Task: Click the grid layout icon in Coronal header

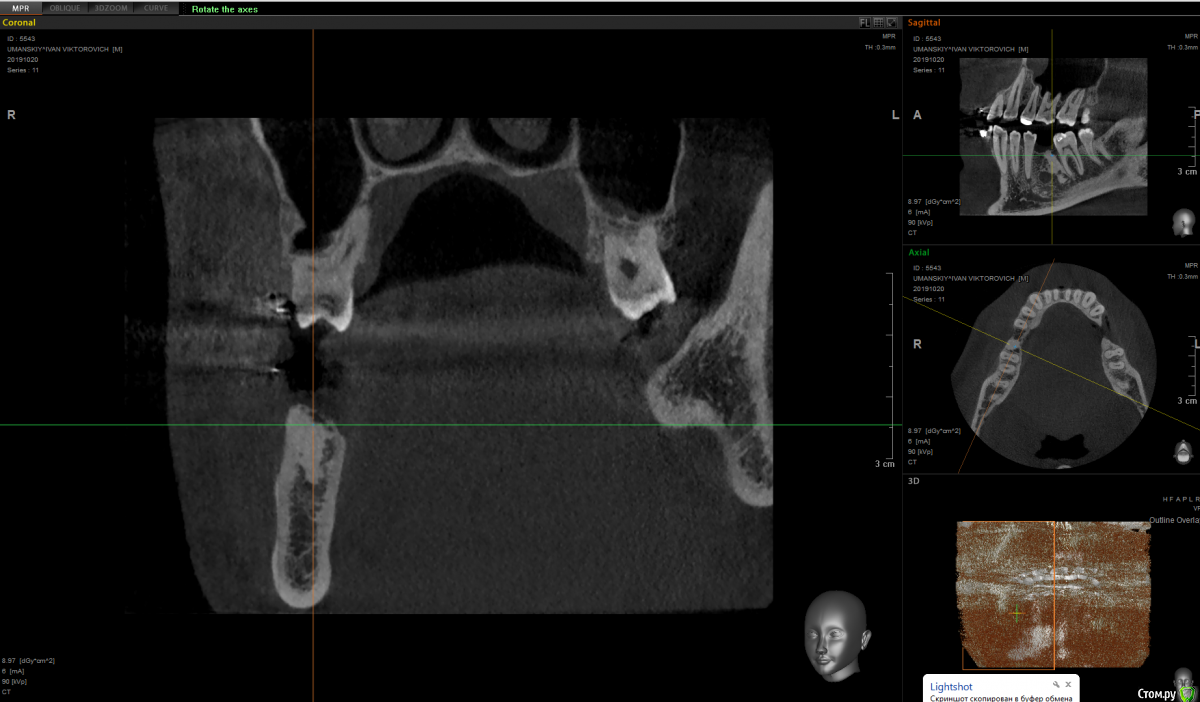Action: [877, 22]
